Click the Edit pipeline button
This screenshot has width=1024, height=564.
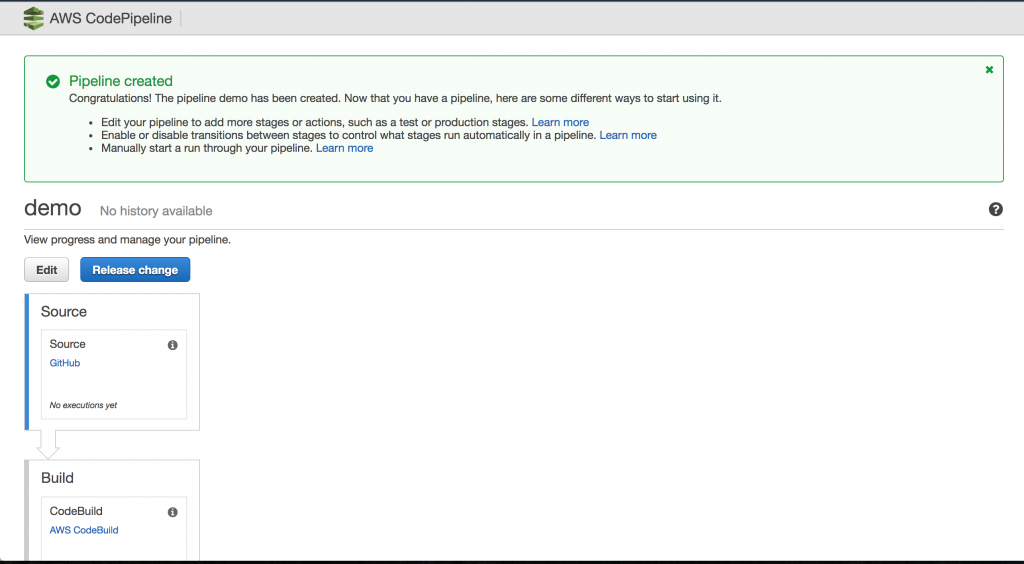click(x=46, y=270)
